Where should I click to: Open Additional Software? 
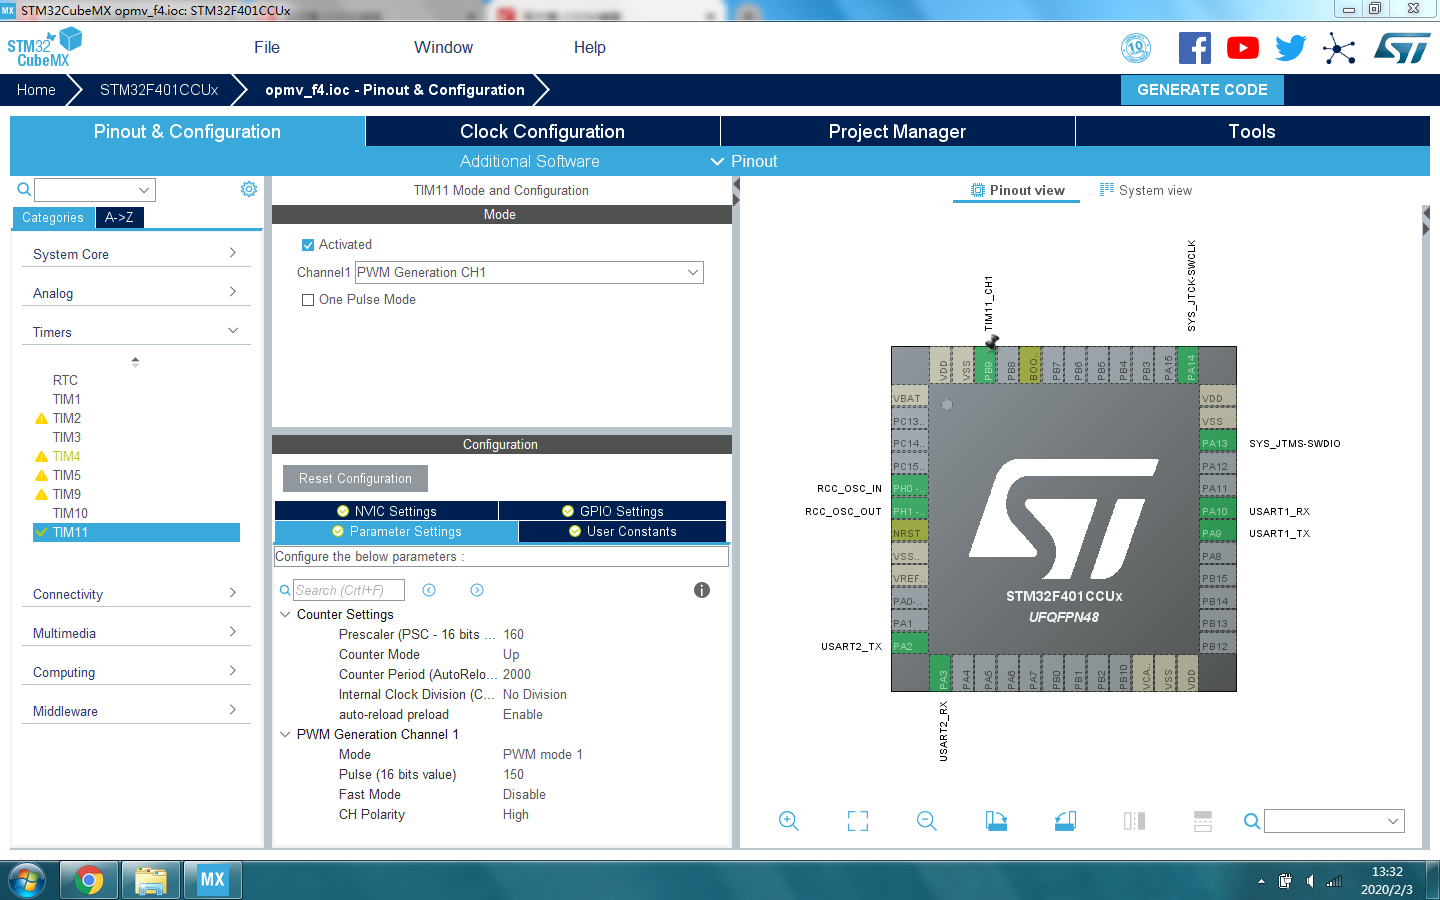(x=530, y=161)
